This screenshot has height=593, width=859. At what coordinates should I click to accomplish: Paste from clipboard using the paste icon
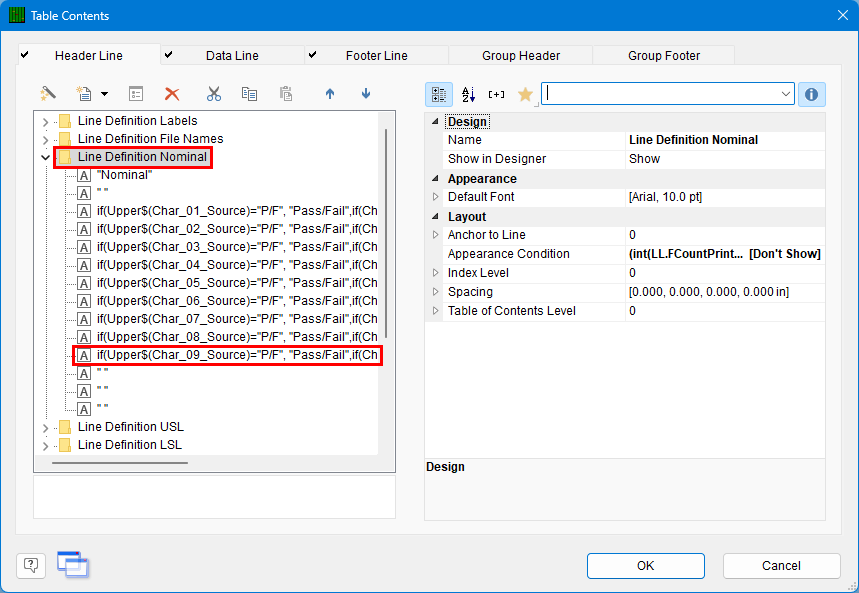click(285, 94)
